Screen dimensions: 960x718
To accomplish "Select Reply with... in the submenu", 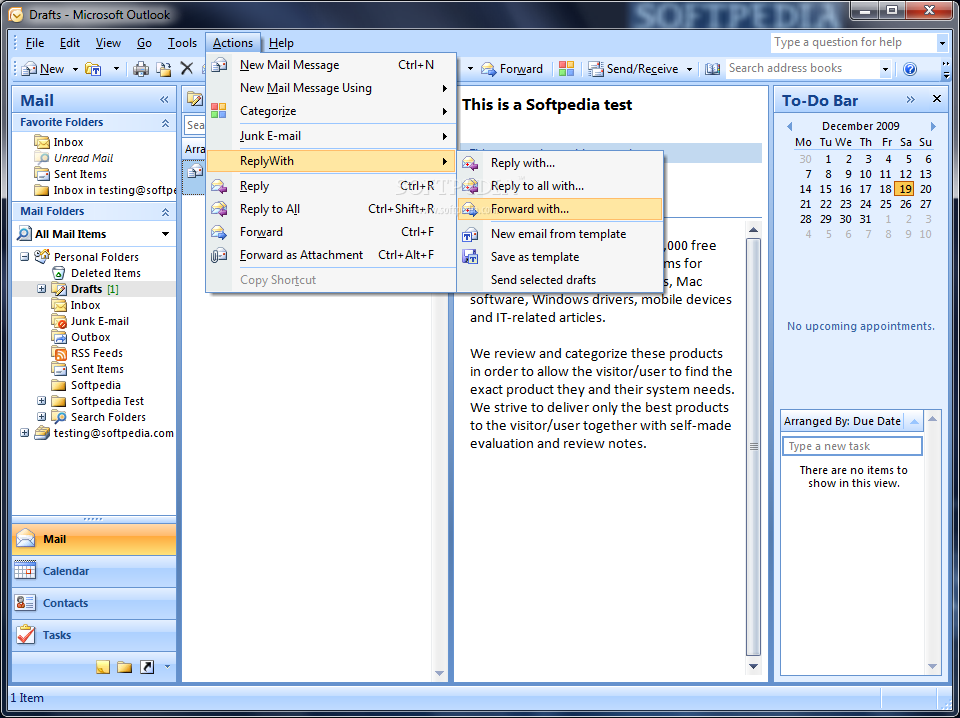I will click(560, 163).
